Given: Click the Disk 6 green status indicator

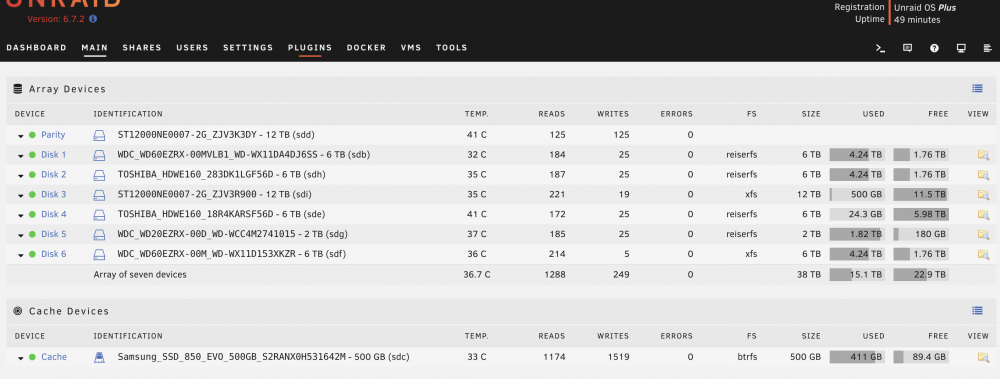Looking at the screenshot, I should [33, 254].
